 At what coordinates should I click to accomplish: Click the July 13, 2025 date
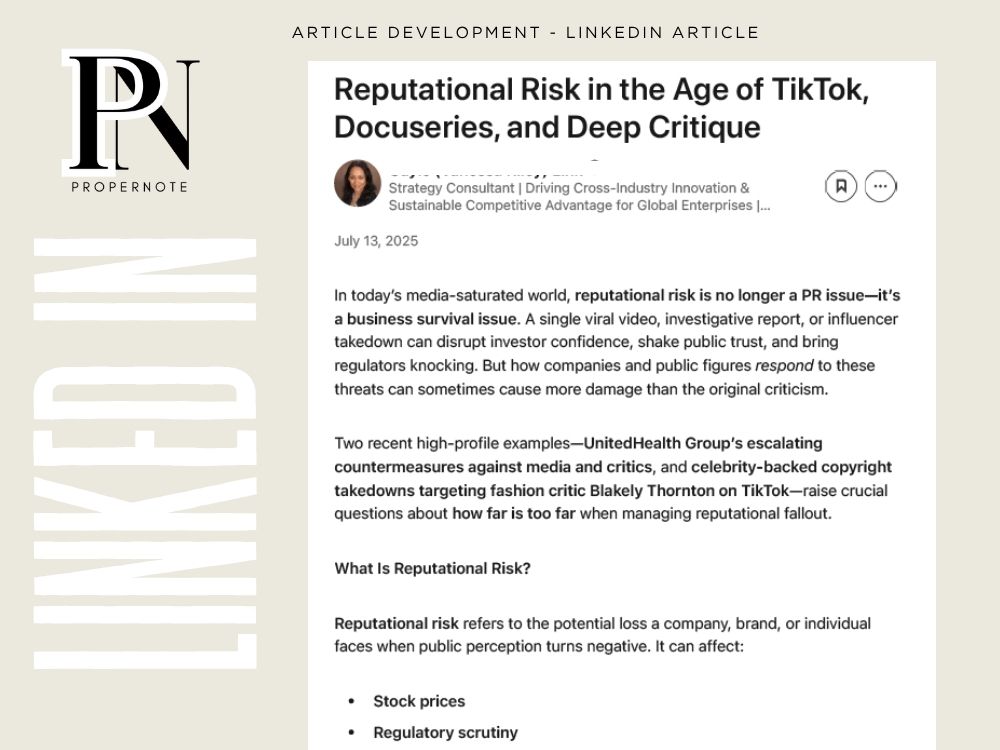click(376, 241)
